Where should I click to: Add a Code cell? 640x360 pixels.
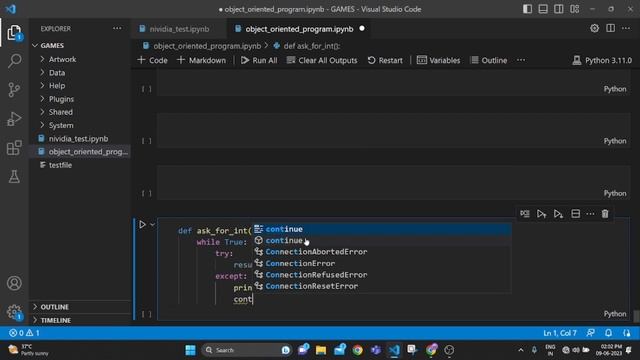(153, 60)
